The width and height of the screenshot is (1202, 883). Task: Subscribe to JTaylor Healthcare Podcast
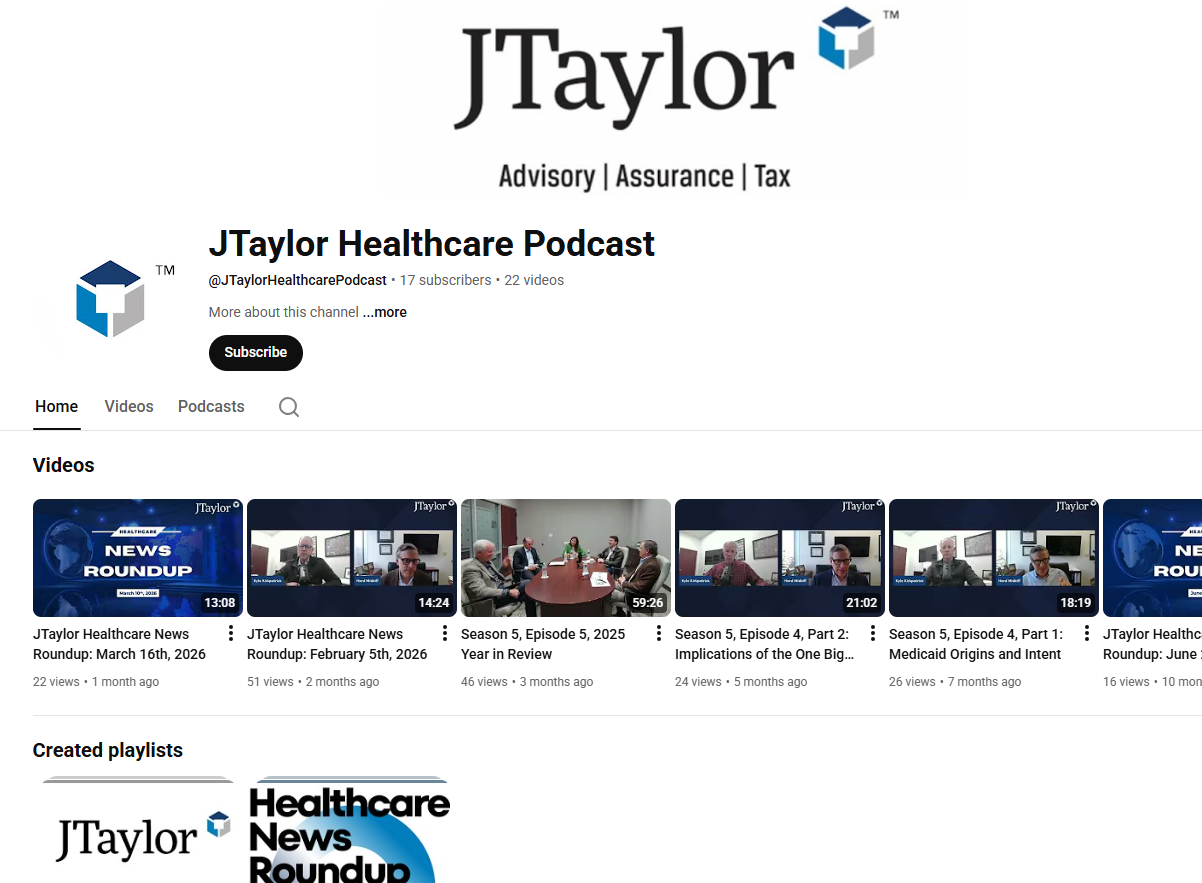(256, 352)
